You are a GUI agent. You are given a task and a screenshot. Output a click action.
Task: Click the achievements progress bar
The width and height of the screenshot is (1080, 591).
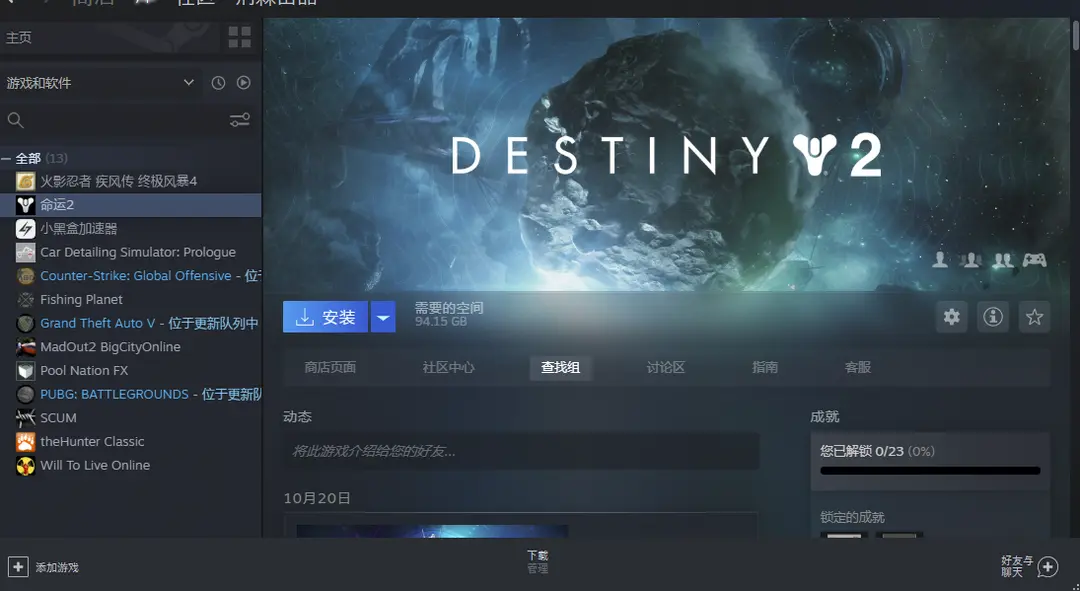[930, 471]
